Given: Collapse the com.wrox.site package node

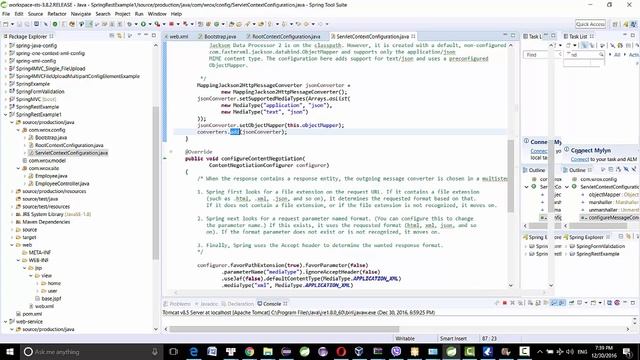Looking at the screenshot, I should coord(18,168).
